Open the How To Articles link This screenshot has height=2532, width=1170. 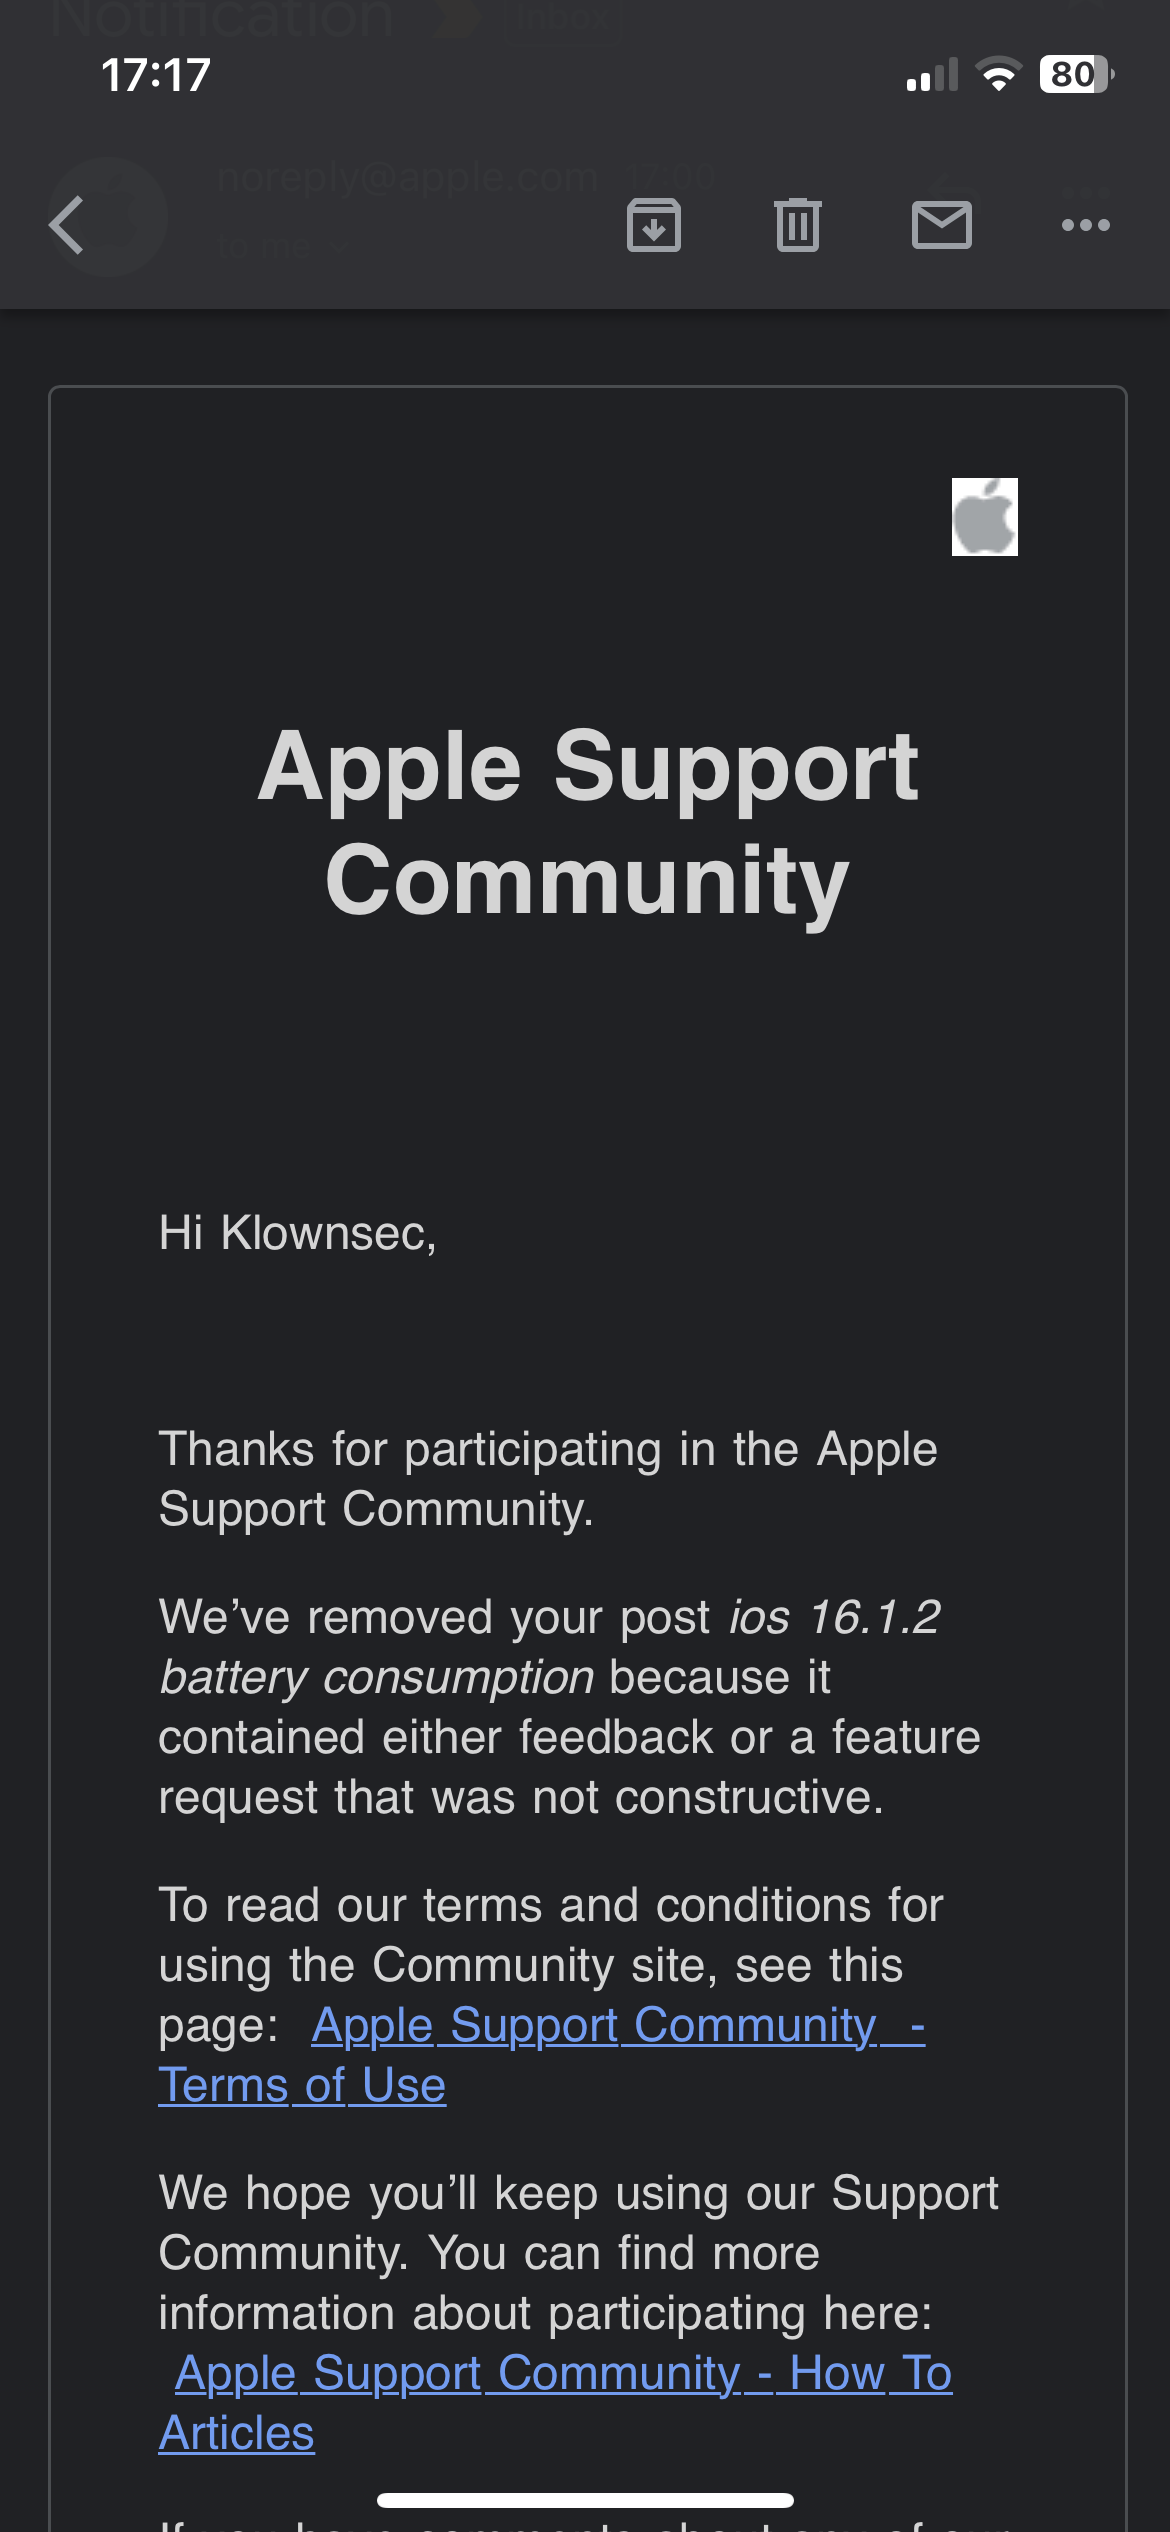coord(564,2374)
